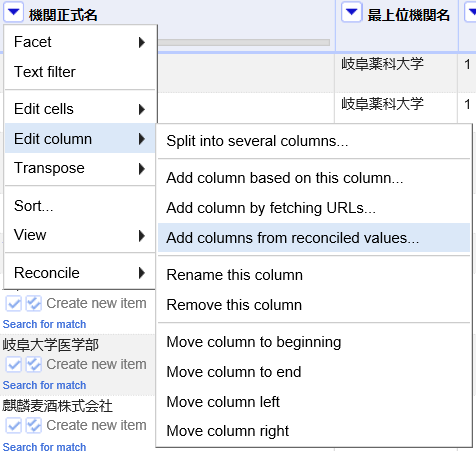This screenshot has height=451, width=476.
Task: Click the horizontal scrollbar under column header
Action: [x=244, y=42]
